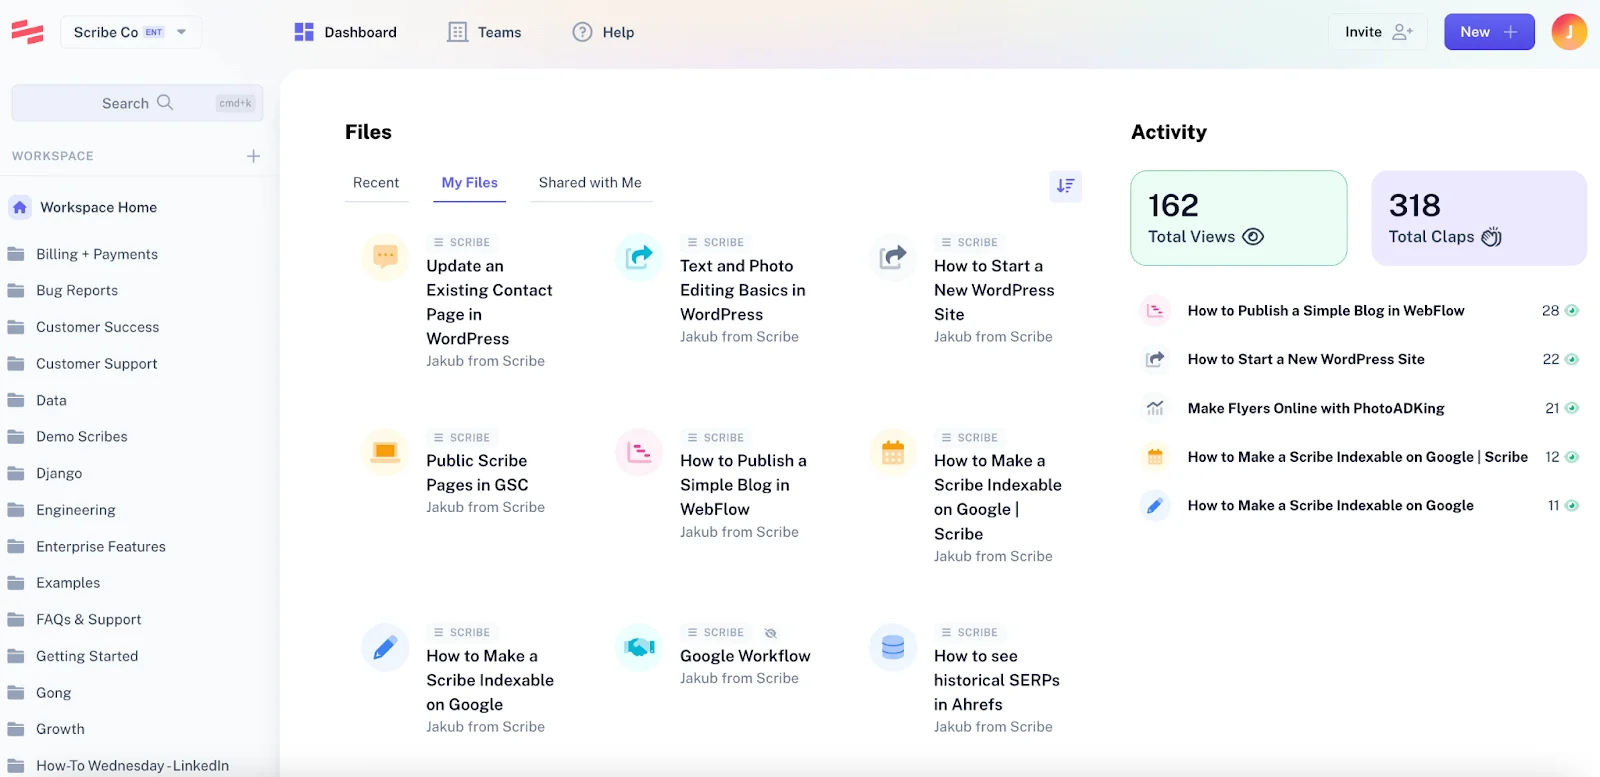This screenshot has height=777, width=1600.
Task: Open the Google Workflow file
Action: click(x=745, y=656)
